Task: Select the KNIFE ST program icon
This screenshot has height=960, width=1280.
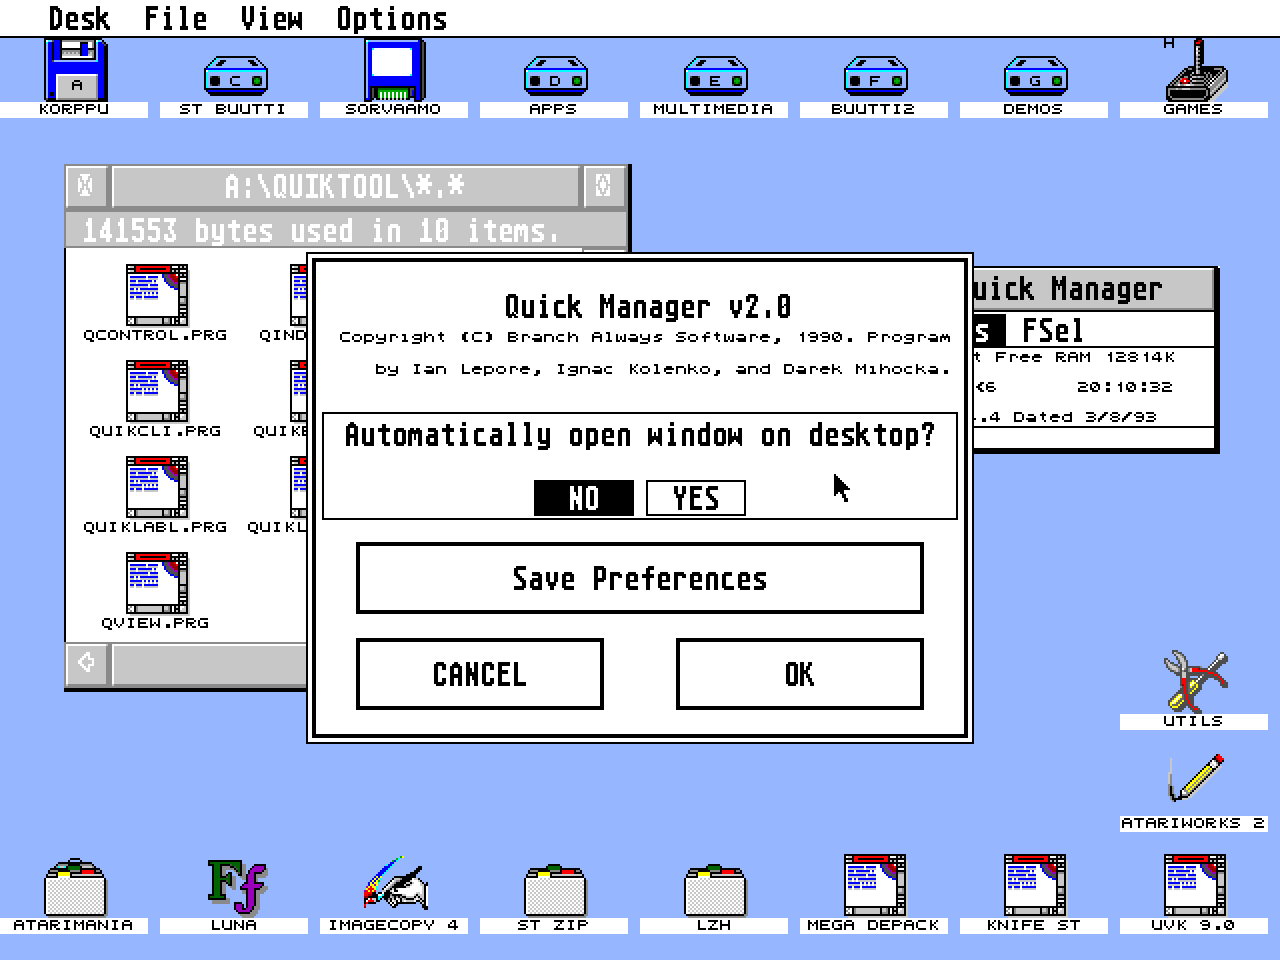Action: (x=1035, y=885)
